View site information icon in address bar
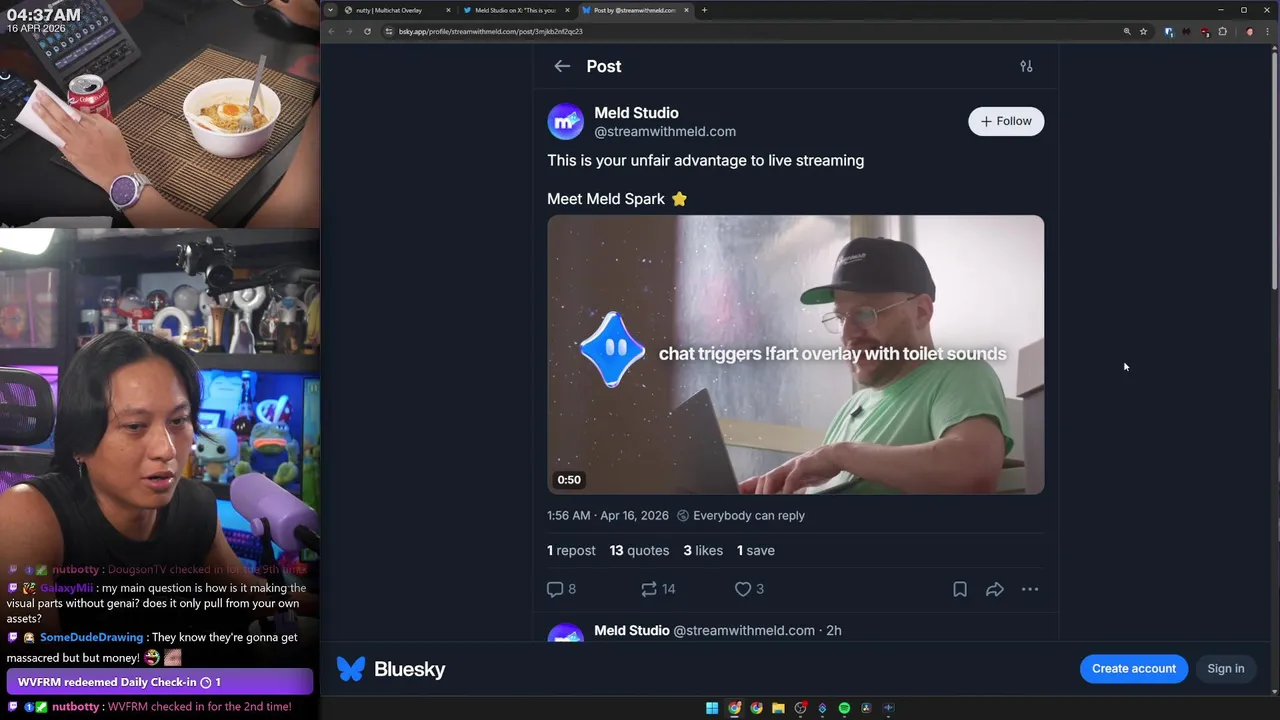 click(x=389, y=31)
